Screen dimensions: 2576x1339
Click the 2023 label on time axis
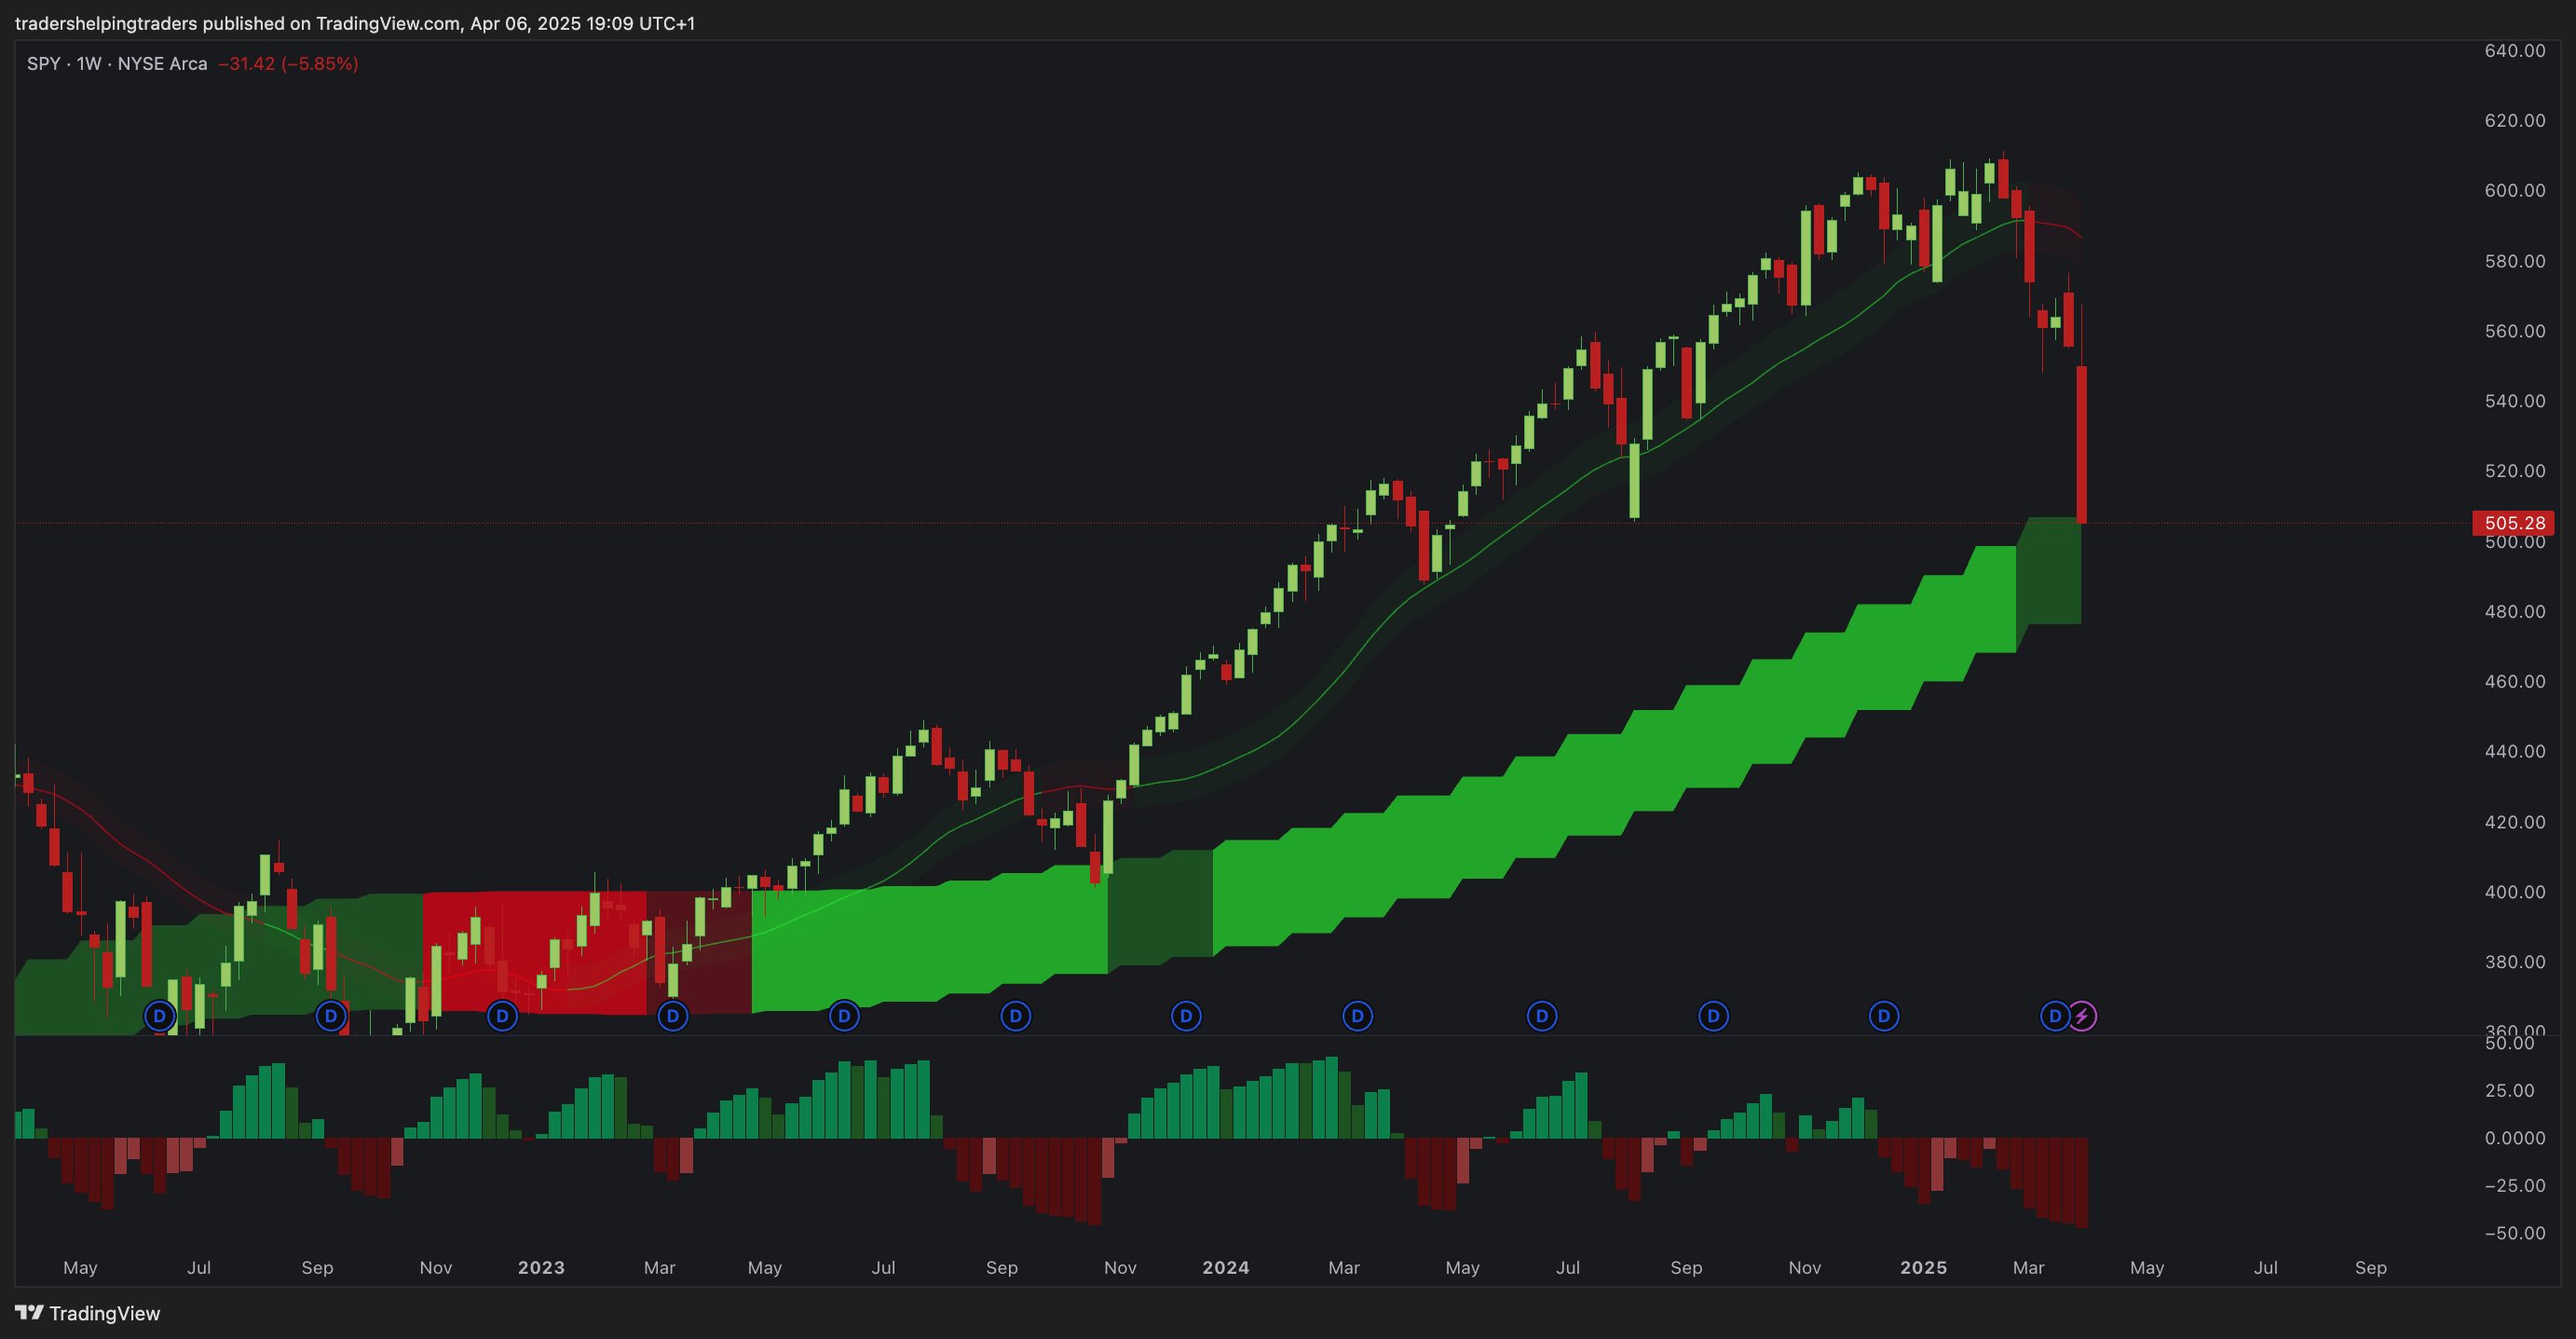click(x=541, y=1267)
